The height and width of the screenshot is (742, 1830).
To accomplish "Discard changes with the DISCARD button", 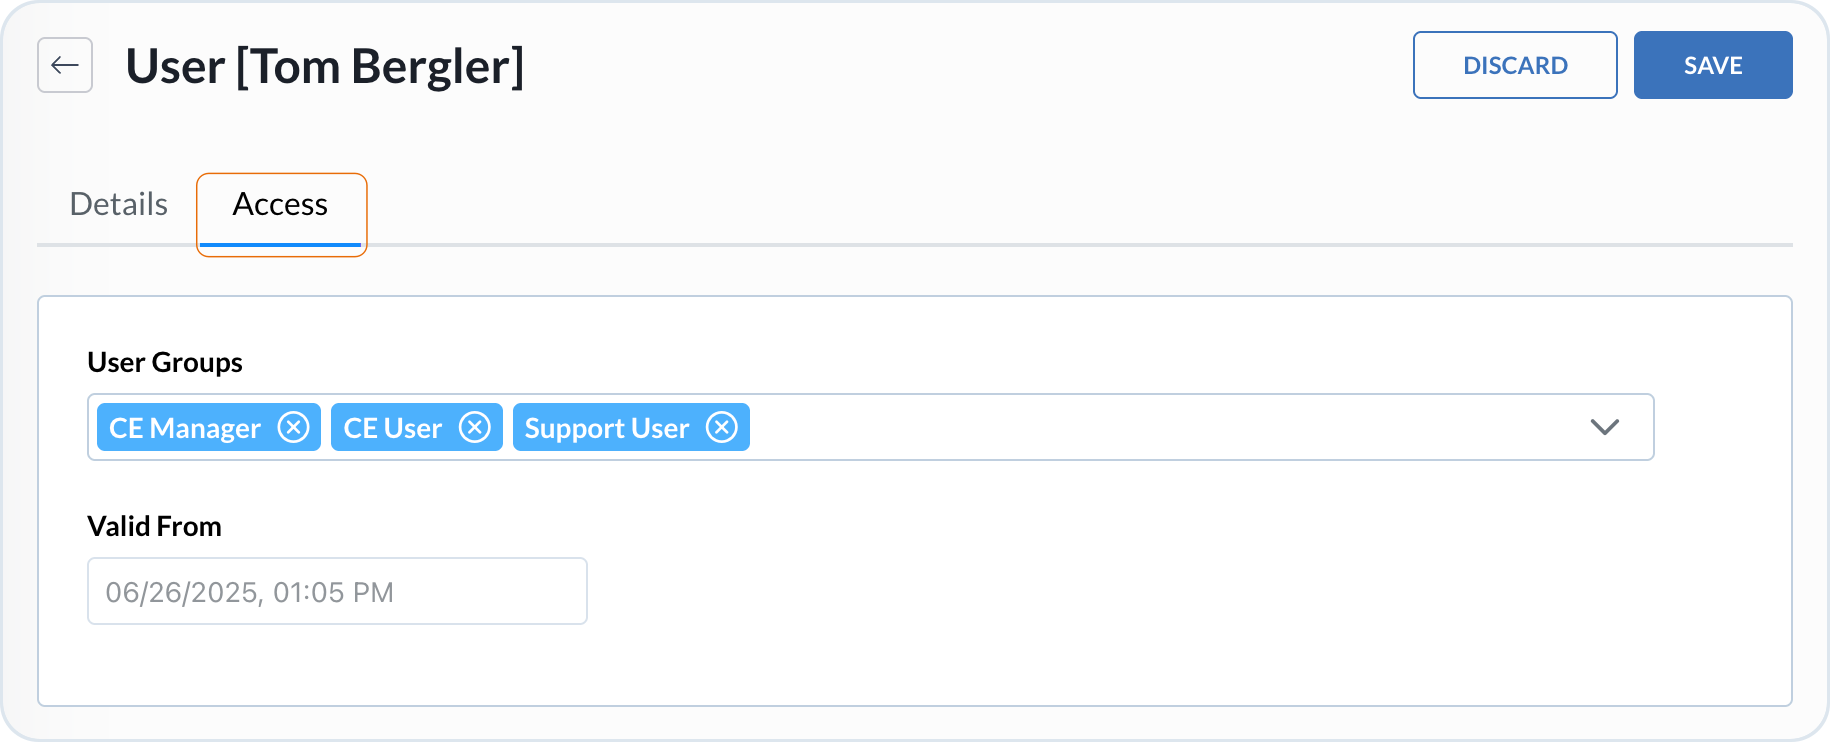I will 1514,65.
